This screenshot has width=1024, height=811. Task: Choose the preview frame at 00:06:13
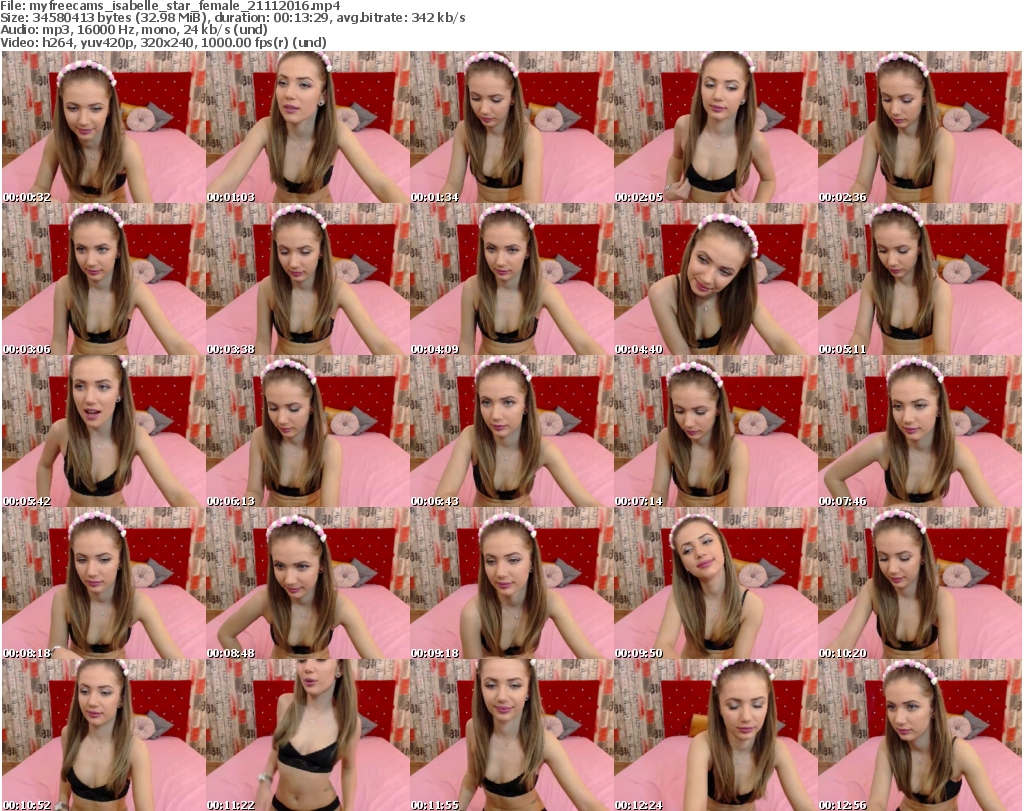click(x=308, y=432)
